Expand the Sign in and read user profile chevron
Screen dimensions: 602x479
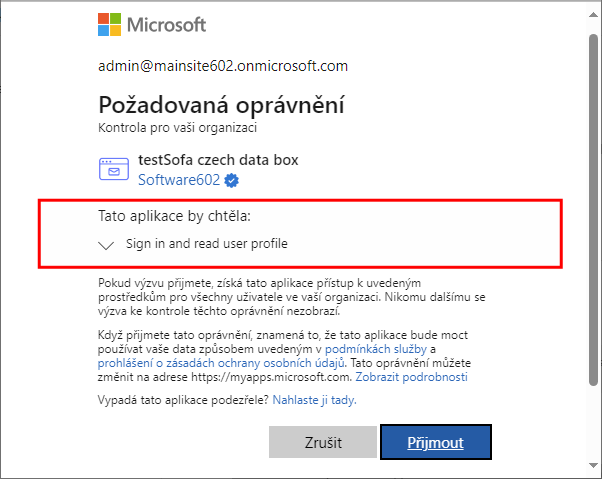point(106,245)
